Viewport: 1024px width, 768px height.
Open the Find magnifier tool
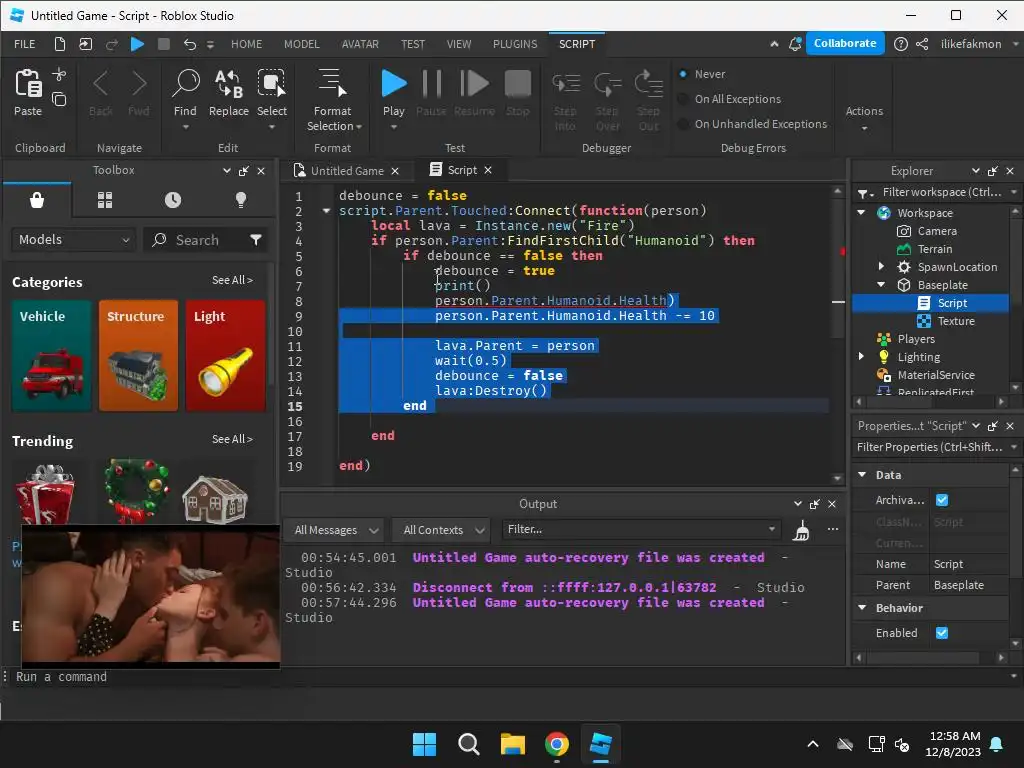(185, 84)
